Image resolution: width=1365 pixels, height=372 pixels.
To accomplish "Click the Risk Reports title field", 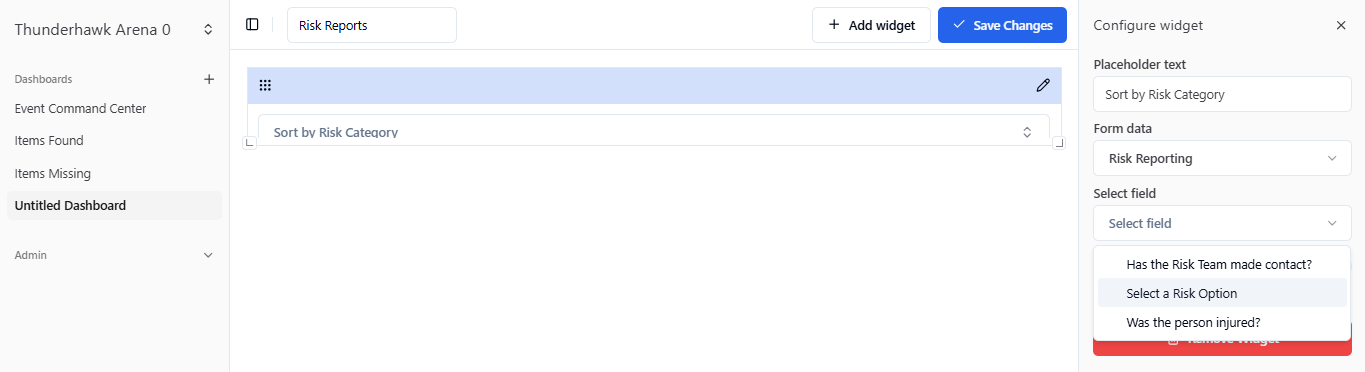I will [372, 25].
